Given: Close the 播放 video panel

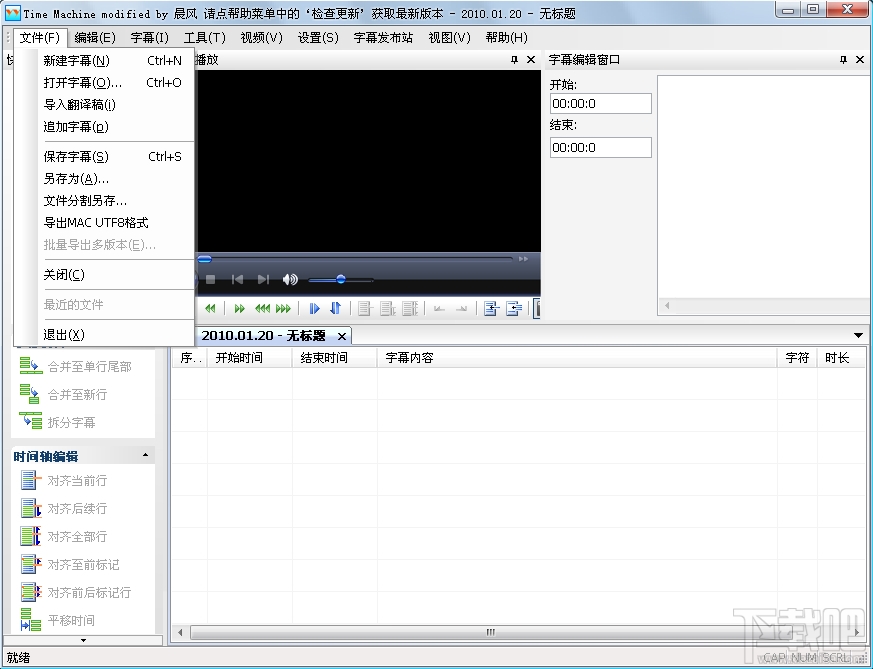Looking at the screenshot, I should click(x=531, y=60).
